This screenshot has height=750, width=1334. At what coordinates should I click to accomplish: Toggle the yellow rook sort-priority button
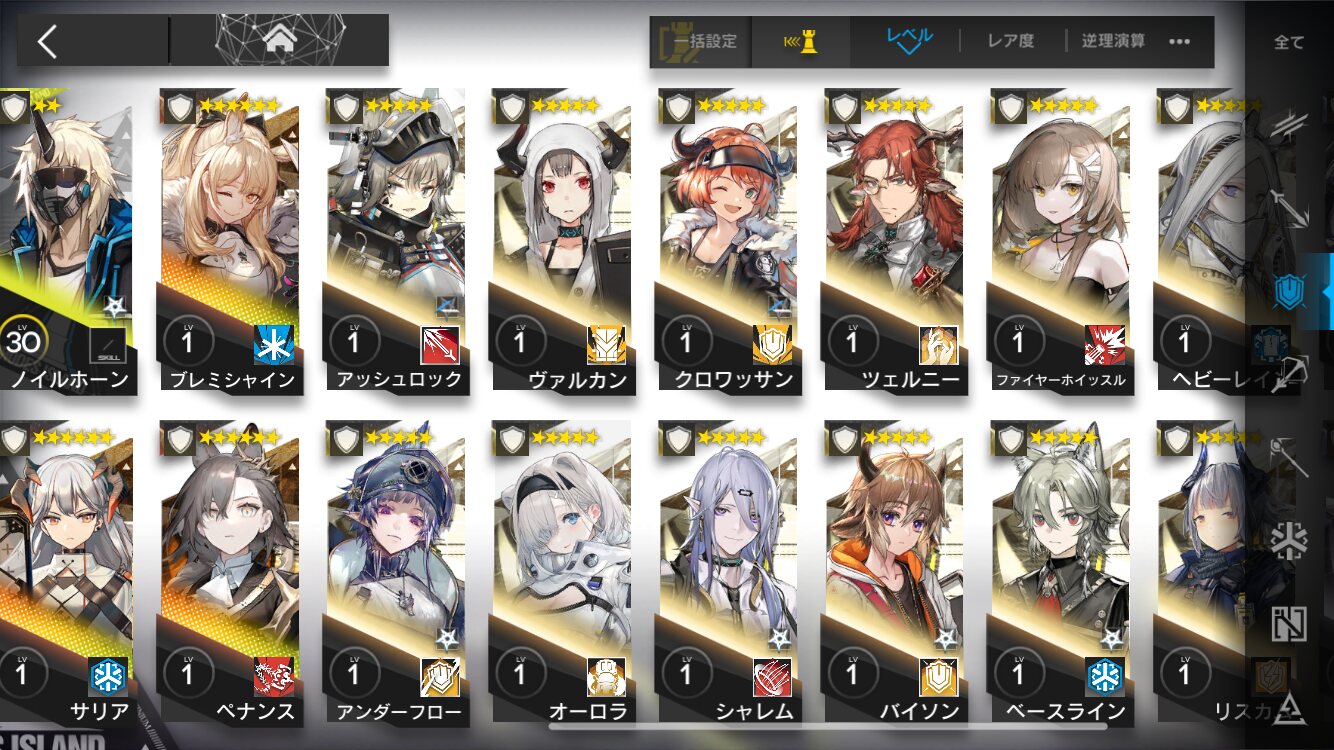tap(801, 42)
